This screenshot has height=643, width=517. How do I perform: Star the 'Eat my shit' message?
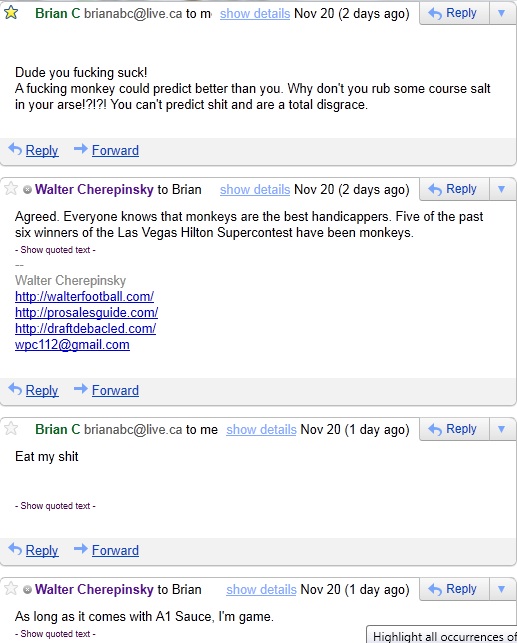(x=11, y=429)
